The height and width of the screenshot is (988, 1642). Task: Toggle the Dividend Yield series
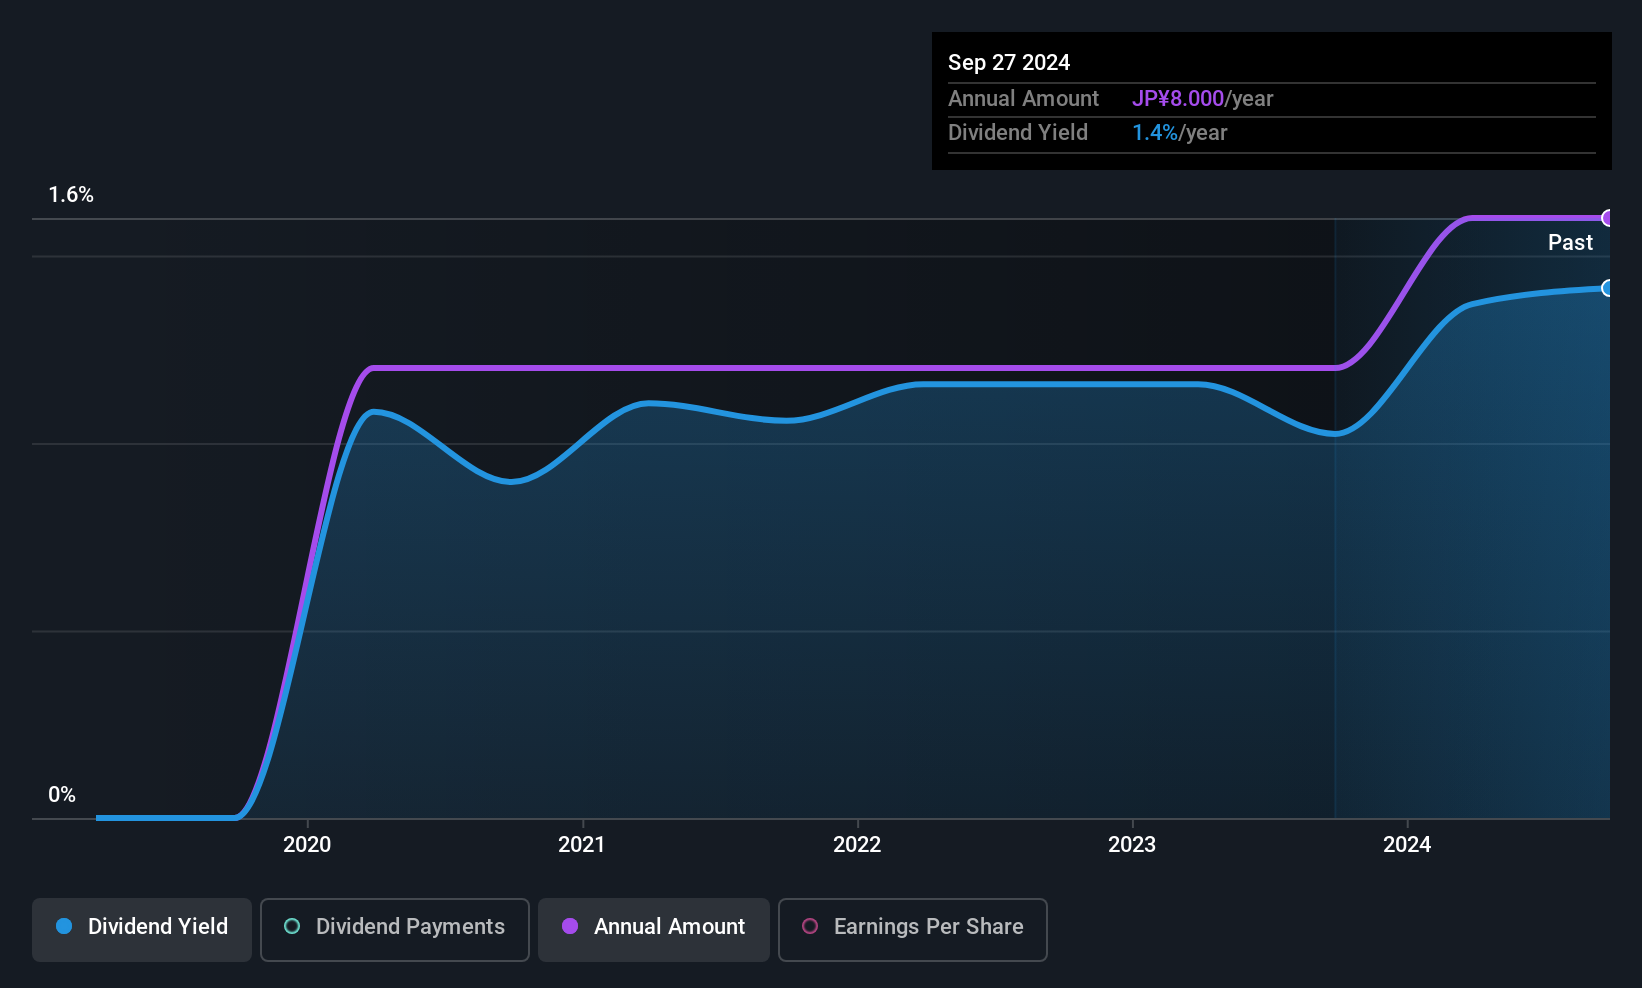[142, 930]
